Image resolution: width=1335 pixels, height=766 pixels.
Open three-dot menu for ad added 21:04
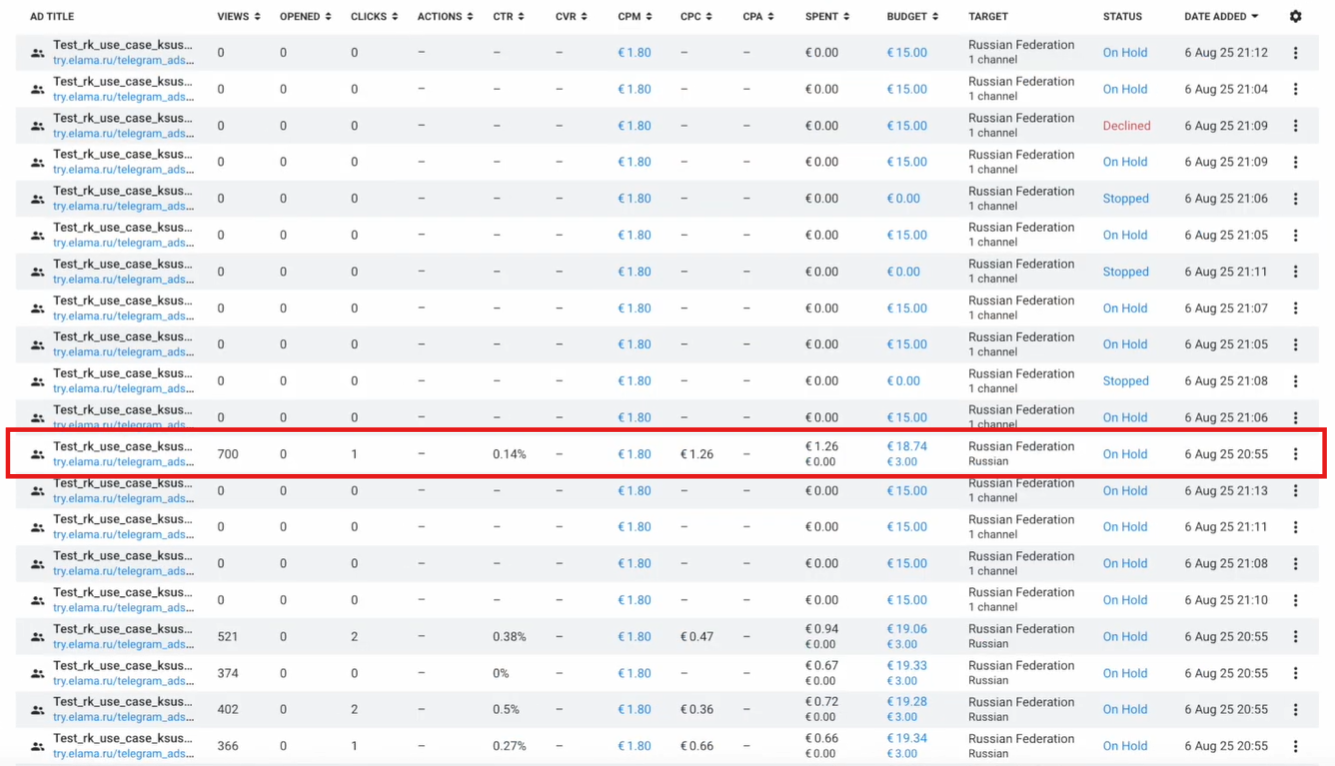(1295, 89)
